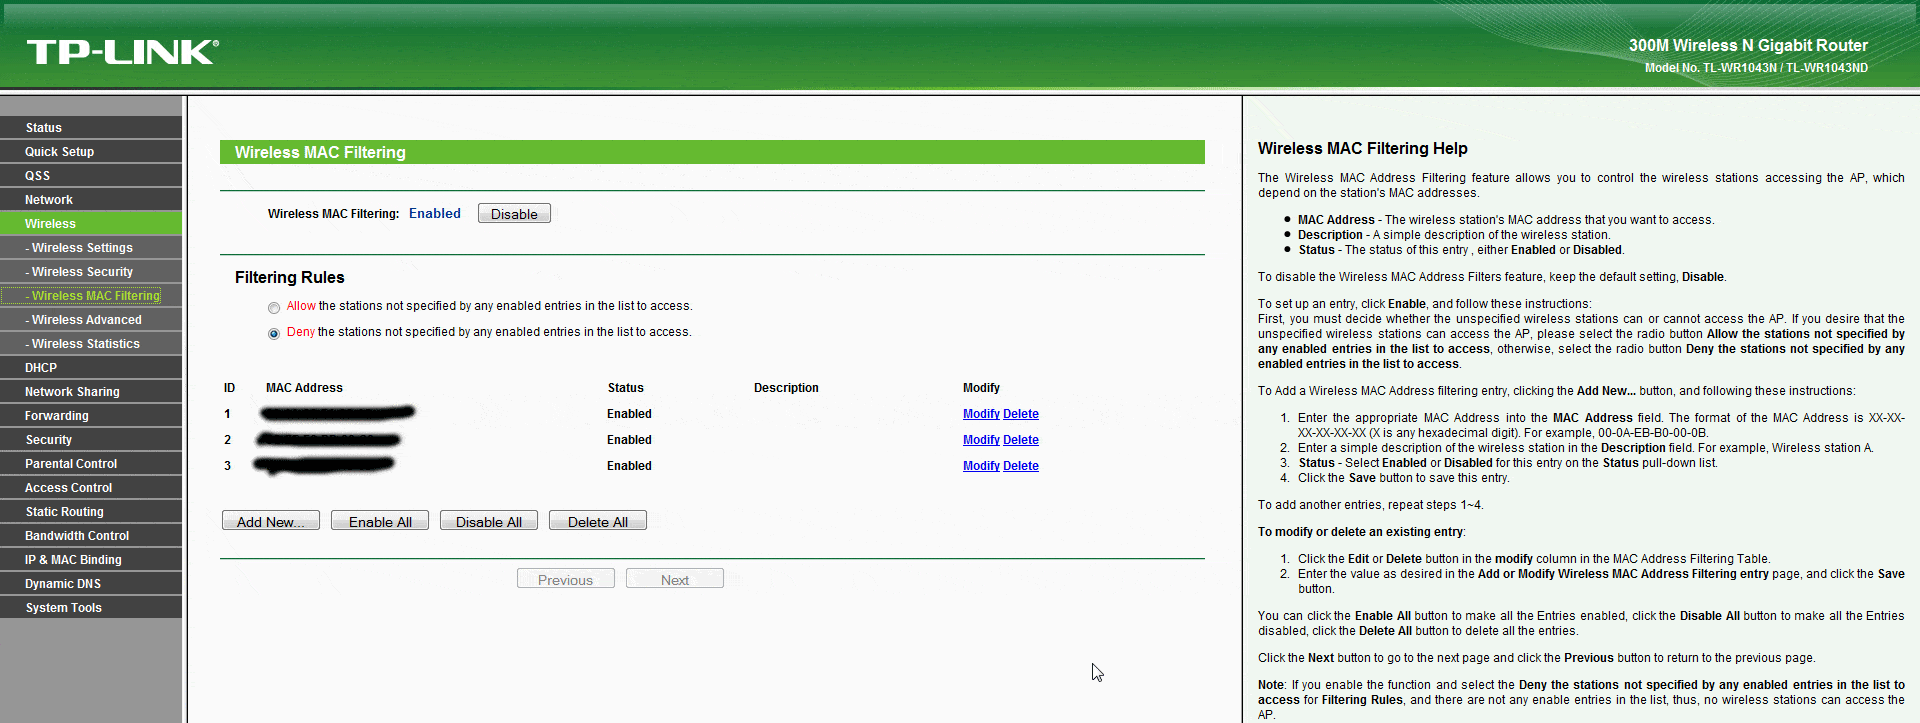Modify MAC entry with ID 1
The width and height of the screenshot is (1920, 723).
[980, 414]
